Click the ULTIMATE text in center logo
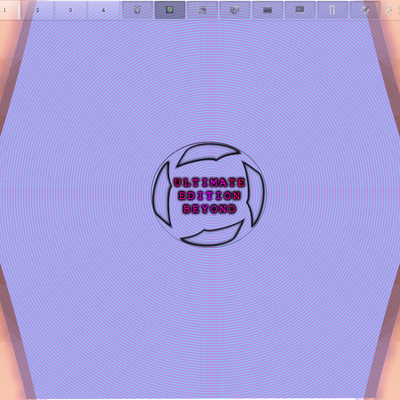This screenshot has height=400, width=400. (x=209, y=182)
